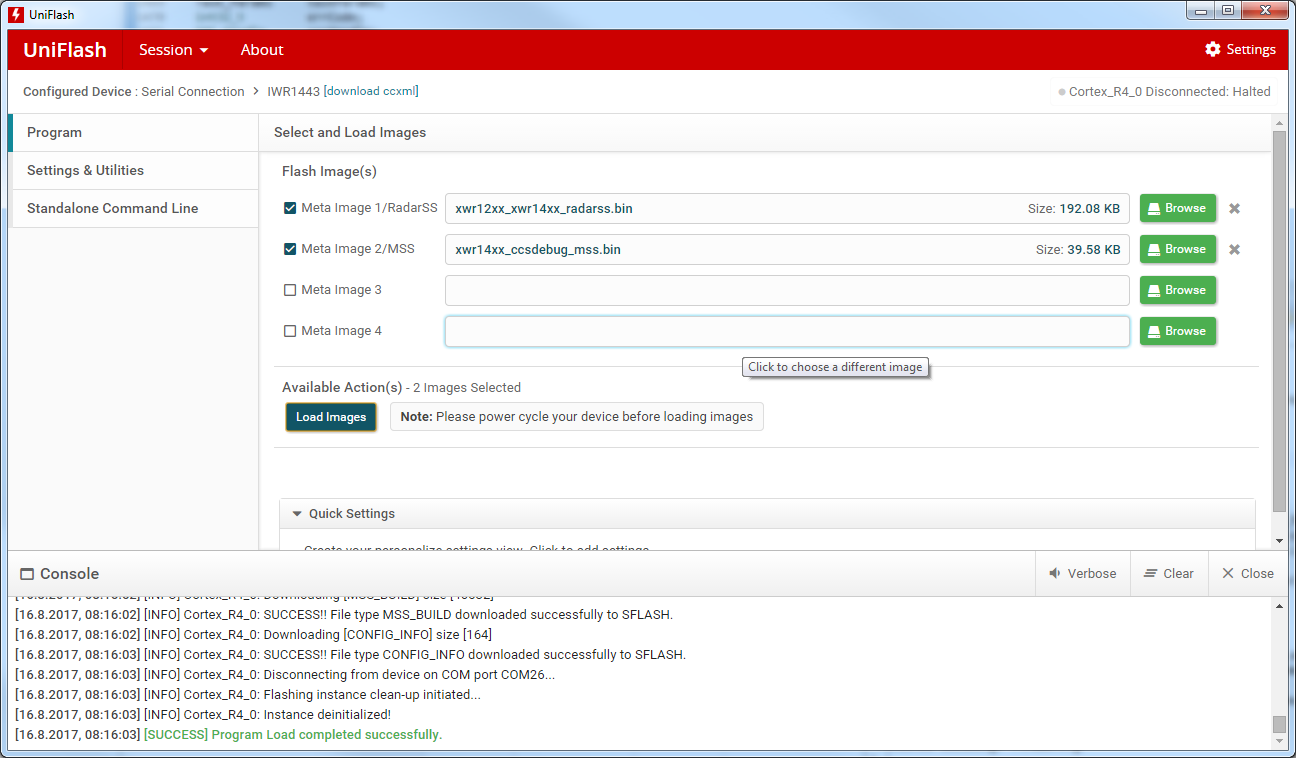Close the Console panel
Screen dimensions: 1296x758
tap(1248, 573)
